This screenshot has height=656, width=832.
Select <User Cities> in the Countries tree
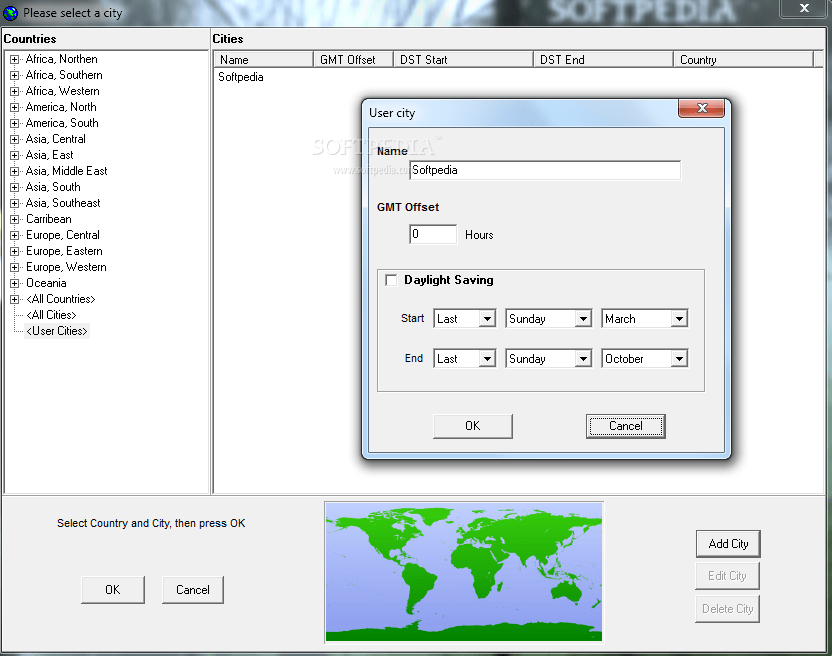pyautogui.click(x=56, y=331)
